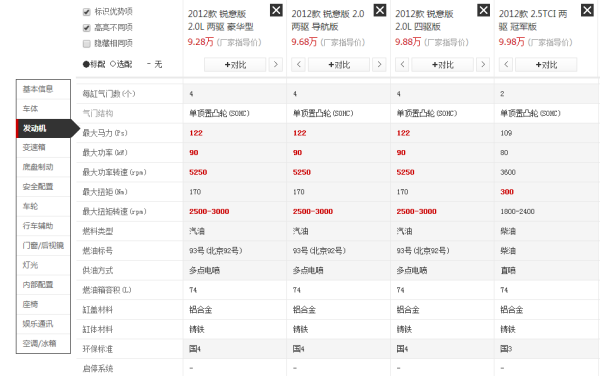
Task: Click the 启停系统 row label
Action: pos(98,368)
